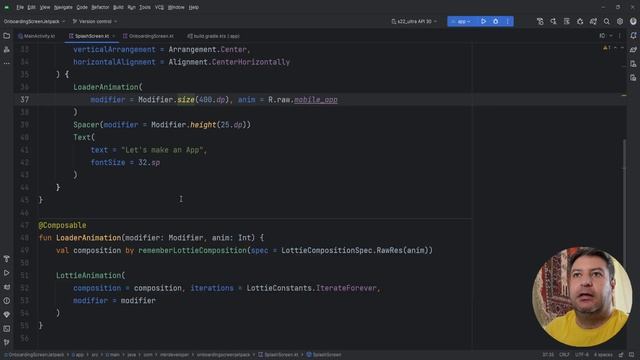Screen dimensions: 640x360
Task: Open editor code view mode dropdown
Action: coord(605,36)
